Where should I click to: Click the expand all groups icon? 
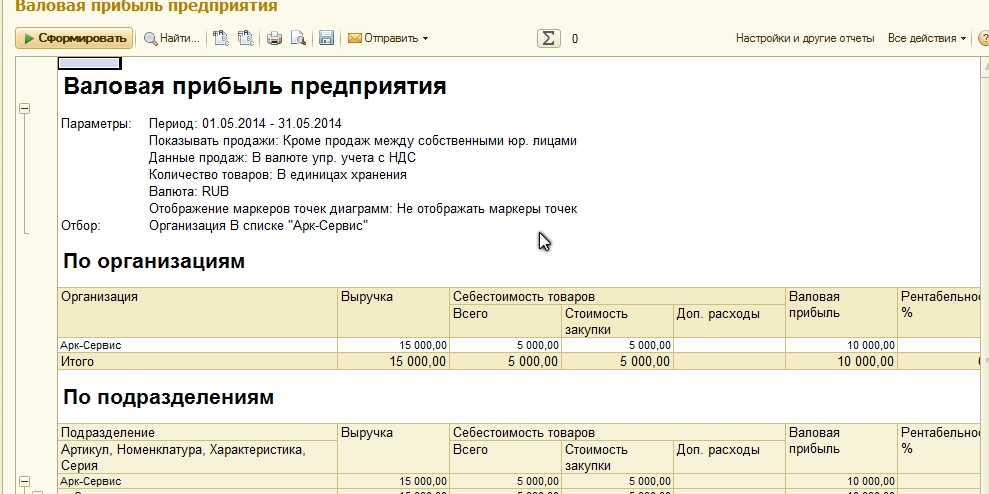click(x=221, y=39)
